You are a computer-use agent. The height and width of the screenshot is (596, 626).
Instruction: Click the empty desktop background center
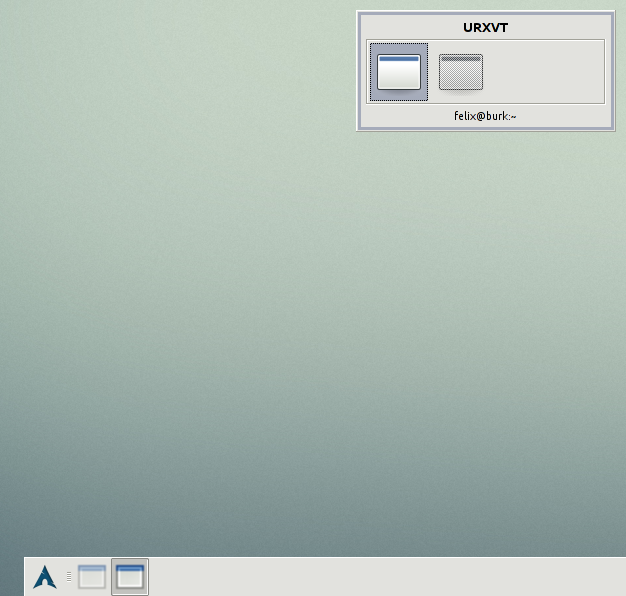click(313, 300)
